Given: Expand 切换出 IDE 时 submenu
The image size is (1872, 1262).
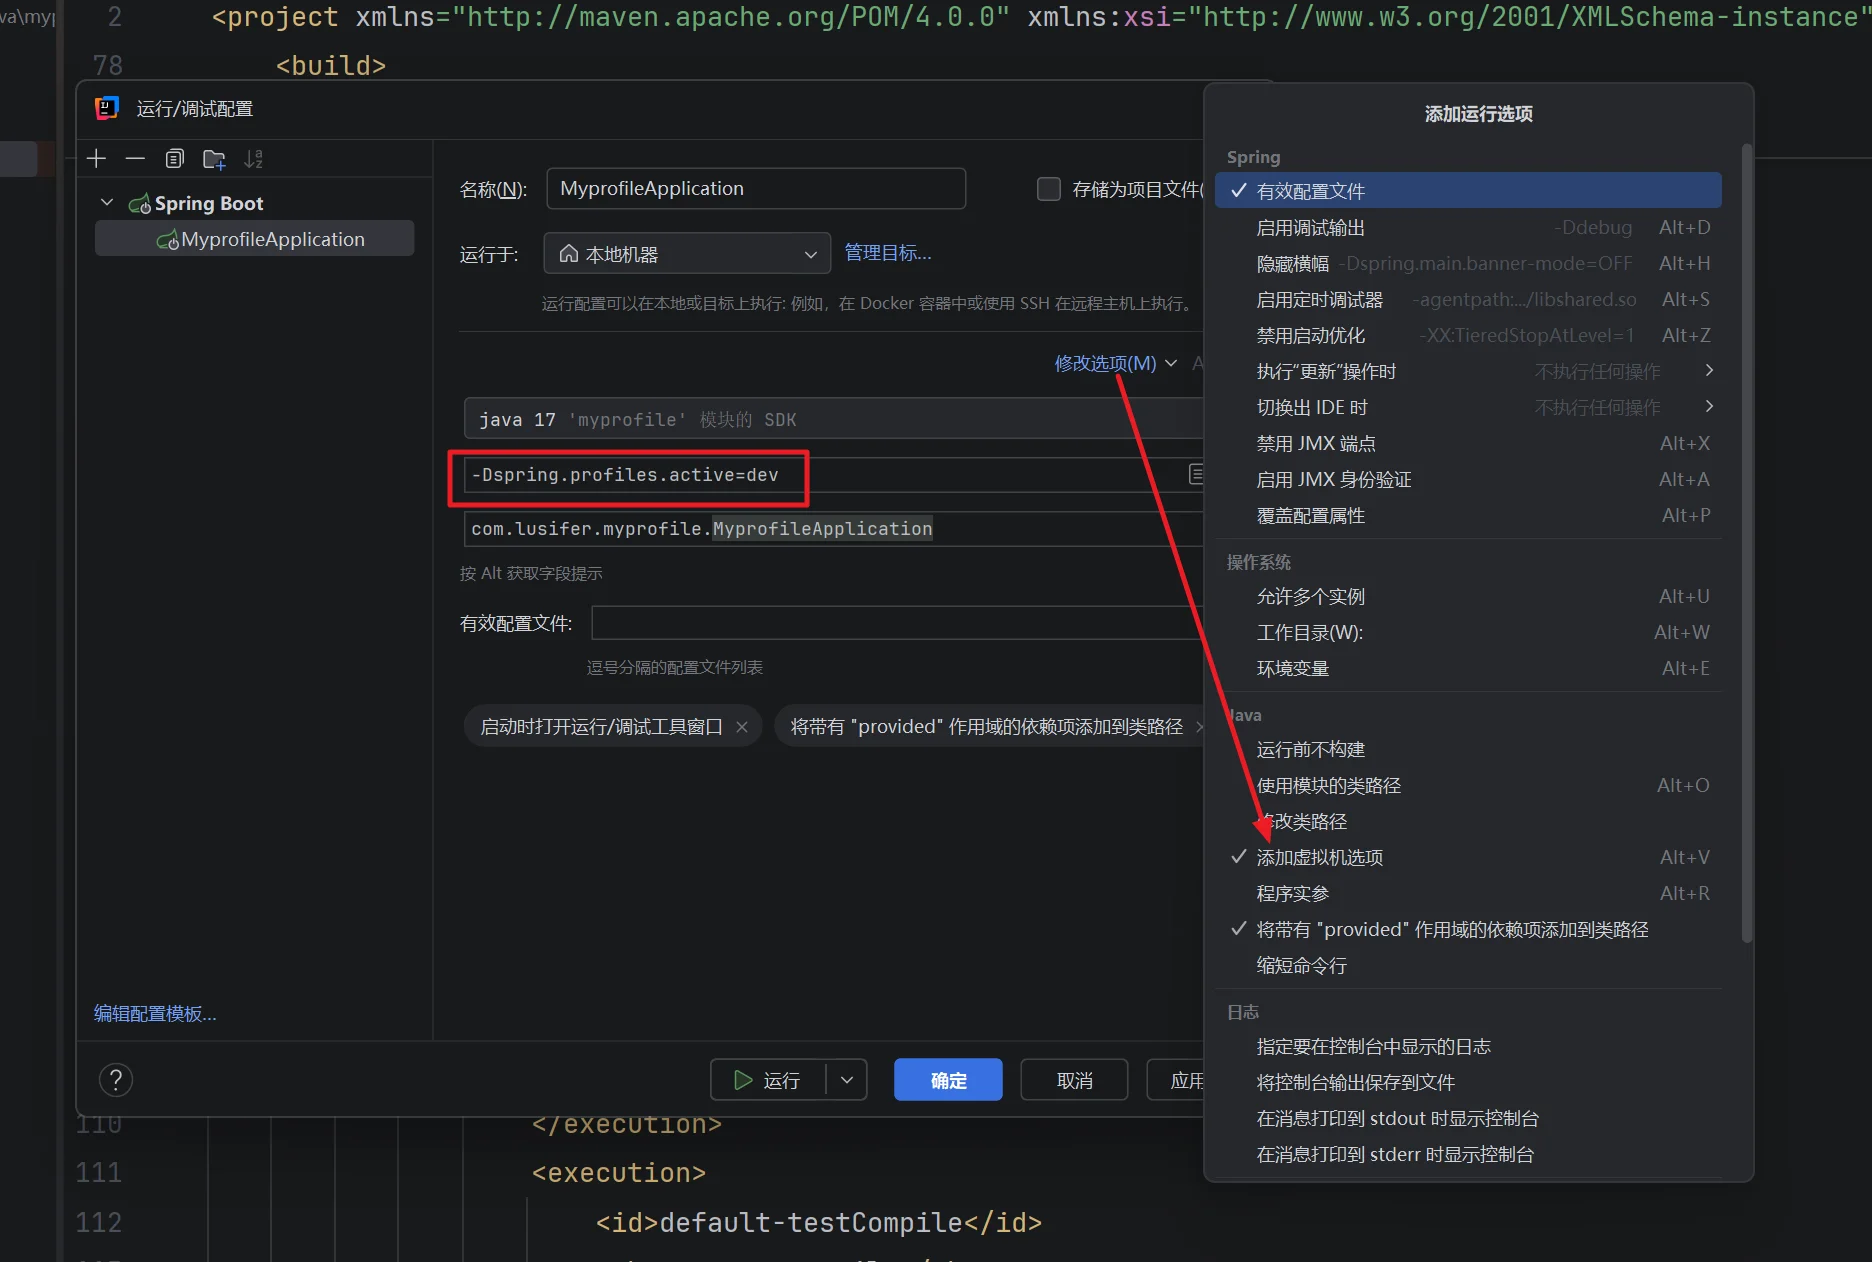Looking at the screenshot, I should coord(1468,407).
